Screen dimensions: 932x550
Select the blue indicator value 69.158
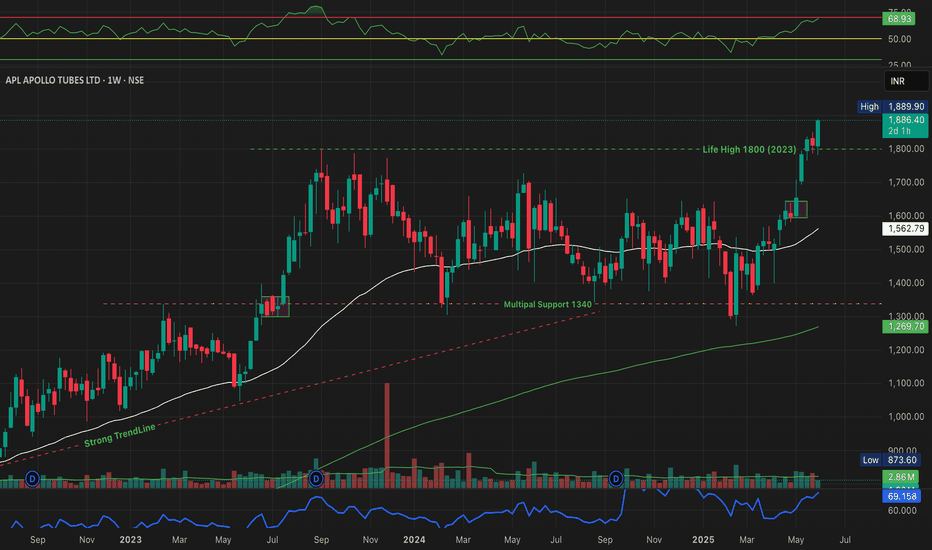[x=901, y=496]
